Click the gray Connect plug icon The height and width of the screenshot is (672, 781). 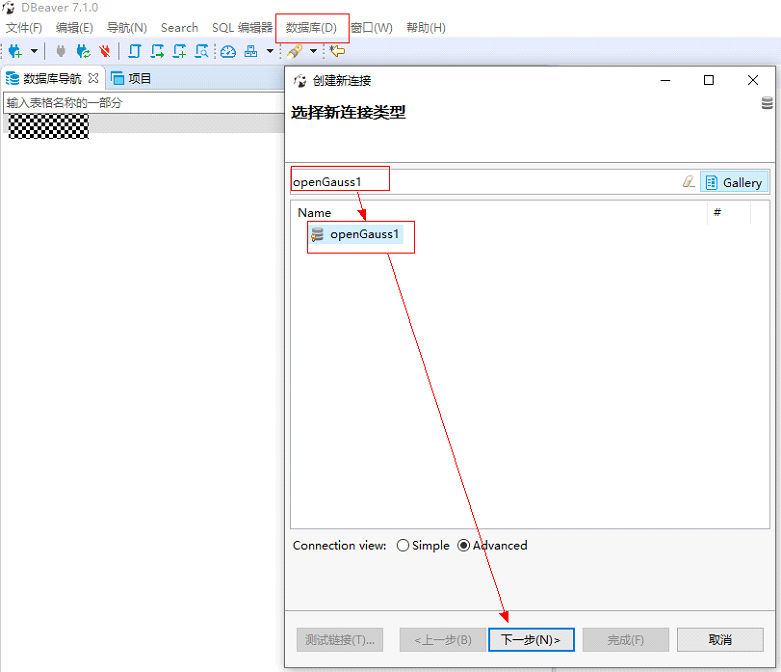click(x=61, y=51)
